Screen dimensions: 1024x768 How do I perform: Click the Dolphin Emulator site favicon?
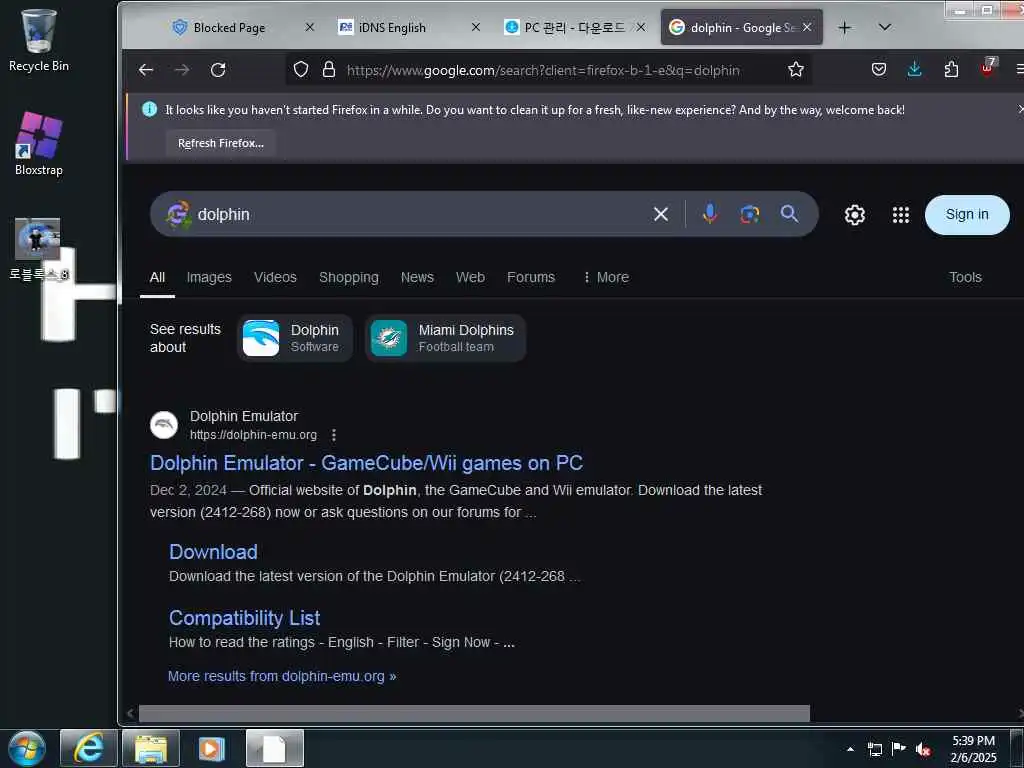pos(164,425)
